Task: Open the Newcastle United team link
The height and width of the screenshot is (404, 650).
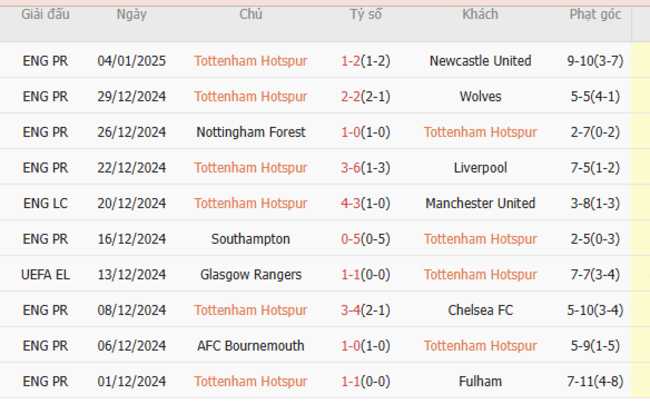Action: (480, 61)
